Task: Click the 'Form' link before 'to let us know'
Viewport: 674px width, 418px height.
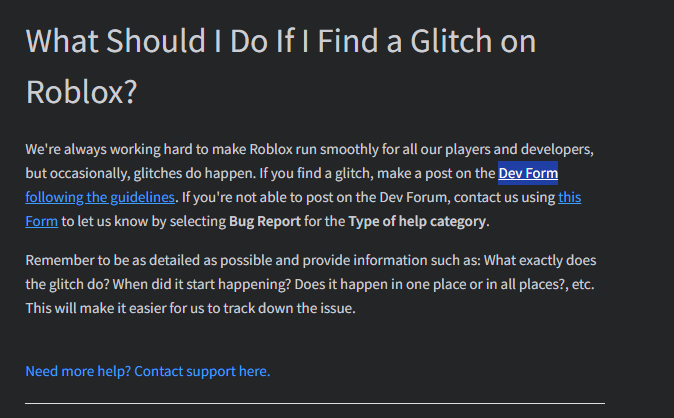Action: (x=41, y=221)
